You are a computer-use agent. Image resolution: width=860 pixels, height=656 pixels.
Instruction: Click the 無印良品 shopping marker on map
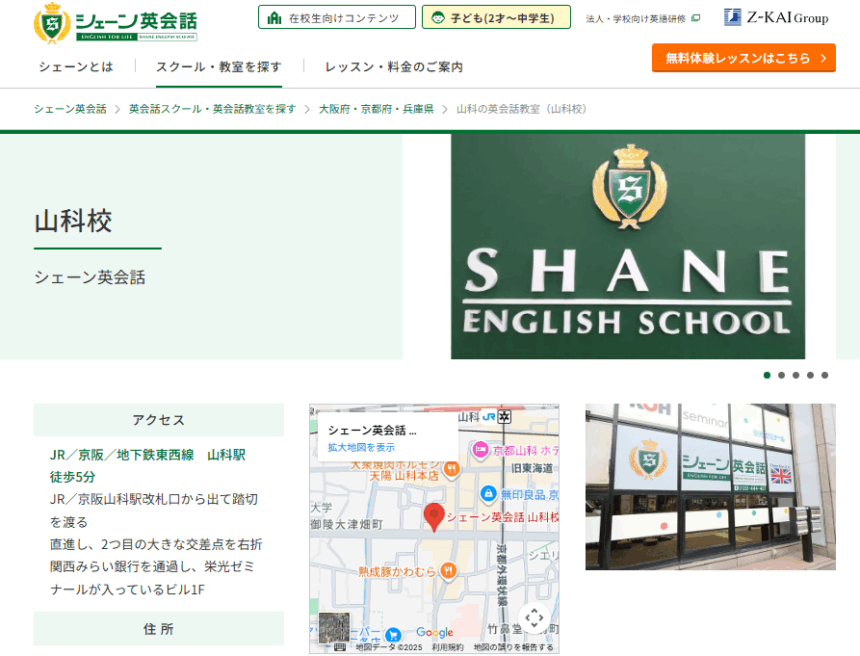click(x=487, y=493)
